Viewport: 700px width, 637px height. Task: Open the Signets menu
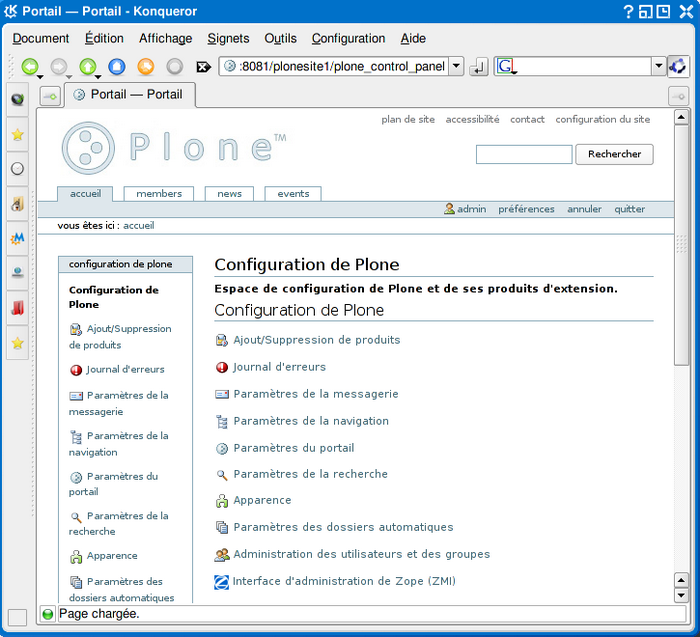(228, 39)
